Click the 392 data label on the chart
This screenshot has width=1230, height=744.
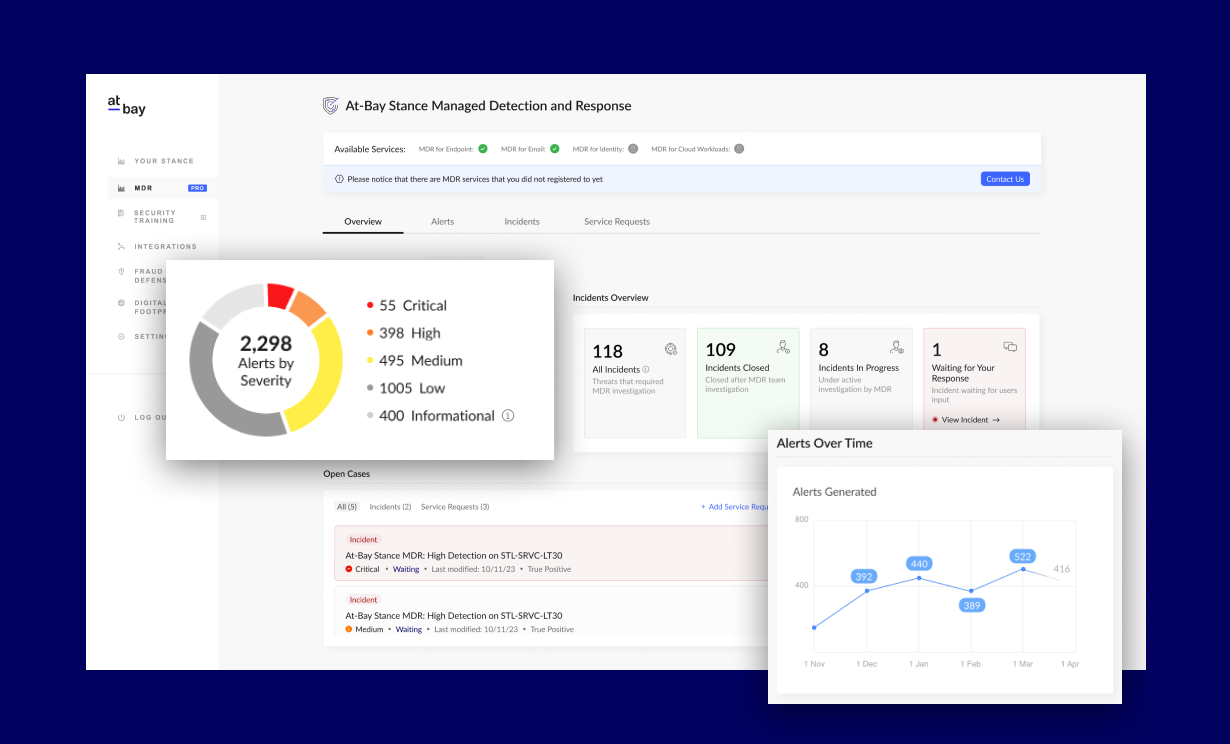[x=864, y=577]
